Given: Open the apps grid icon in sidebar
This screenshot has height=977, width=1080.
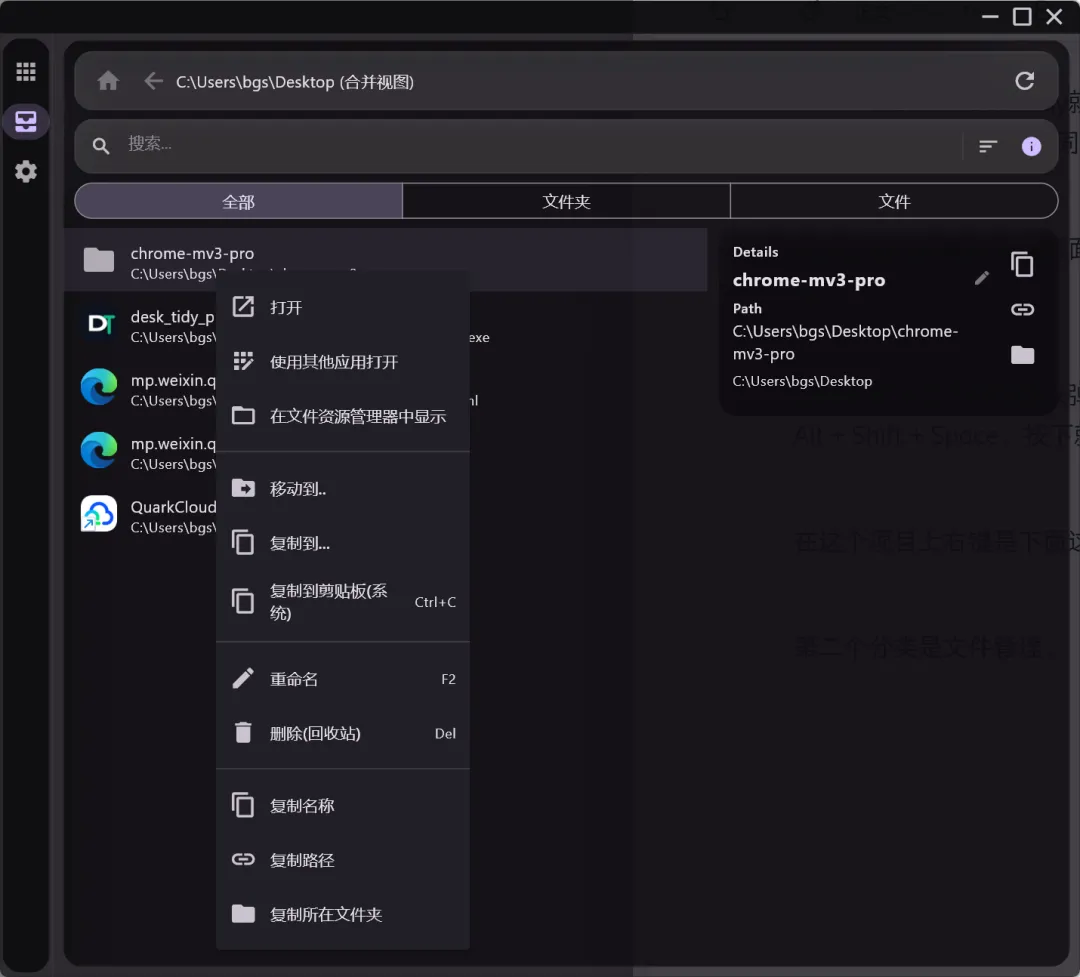Looking at the screenshot, I should pos(26,72).
